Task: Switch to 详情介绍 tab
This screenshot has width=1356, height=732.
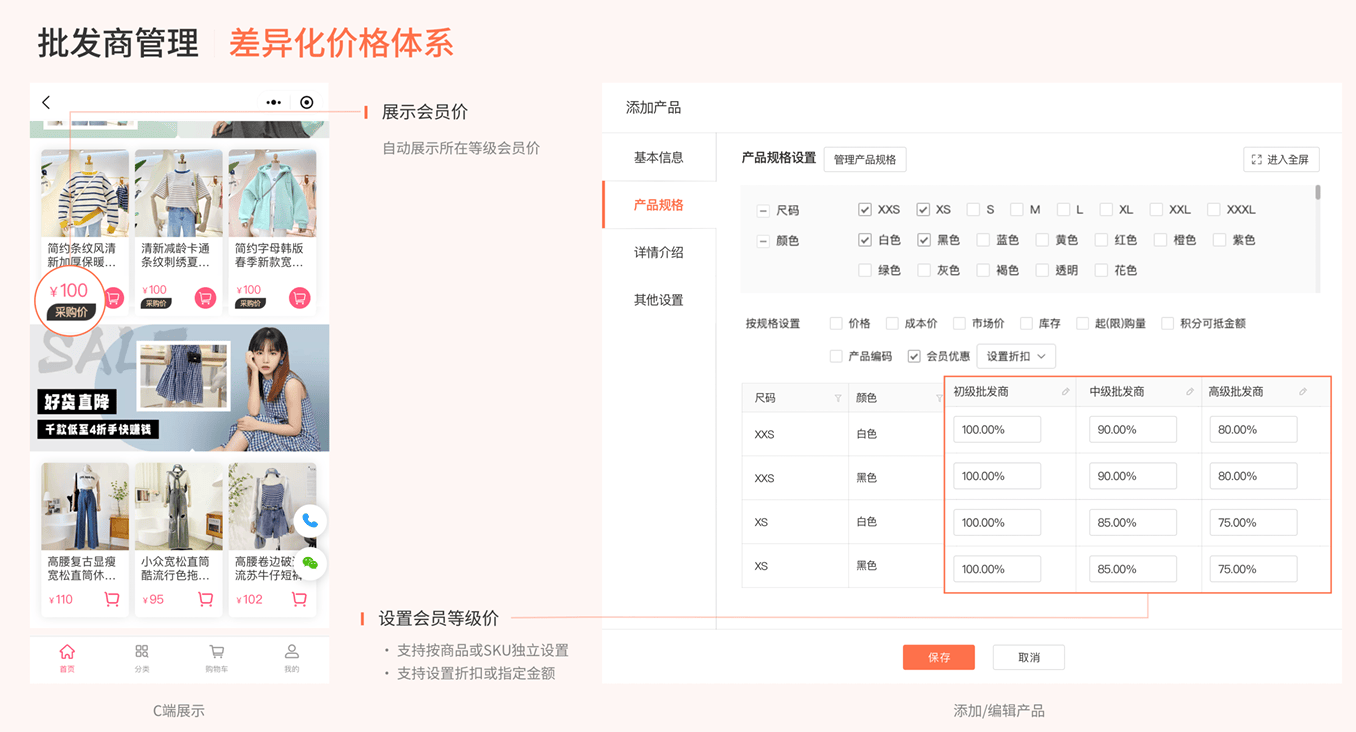Action: pyautogui.click(x=658, y=252)
